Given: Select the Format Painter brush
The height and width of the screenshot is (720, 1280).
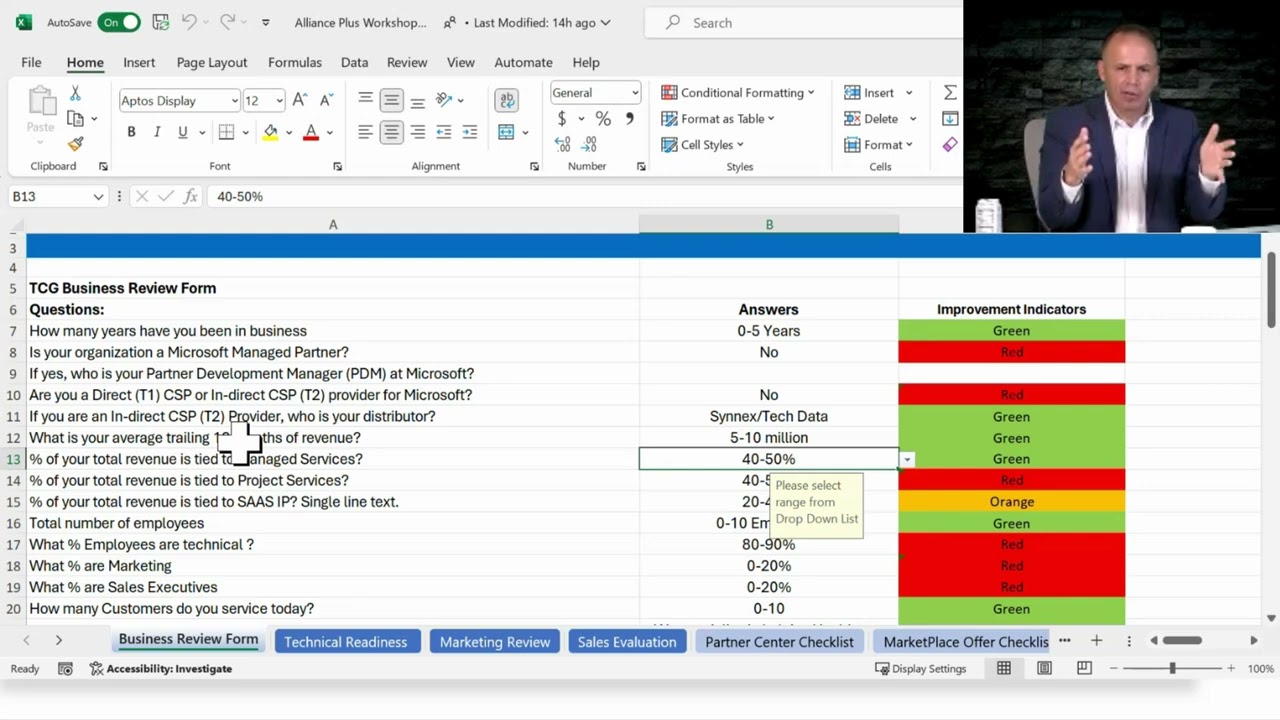Looking at the screenshot, I should point(75,144).
